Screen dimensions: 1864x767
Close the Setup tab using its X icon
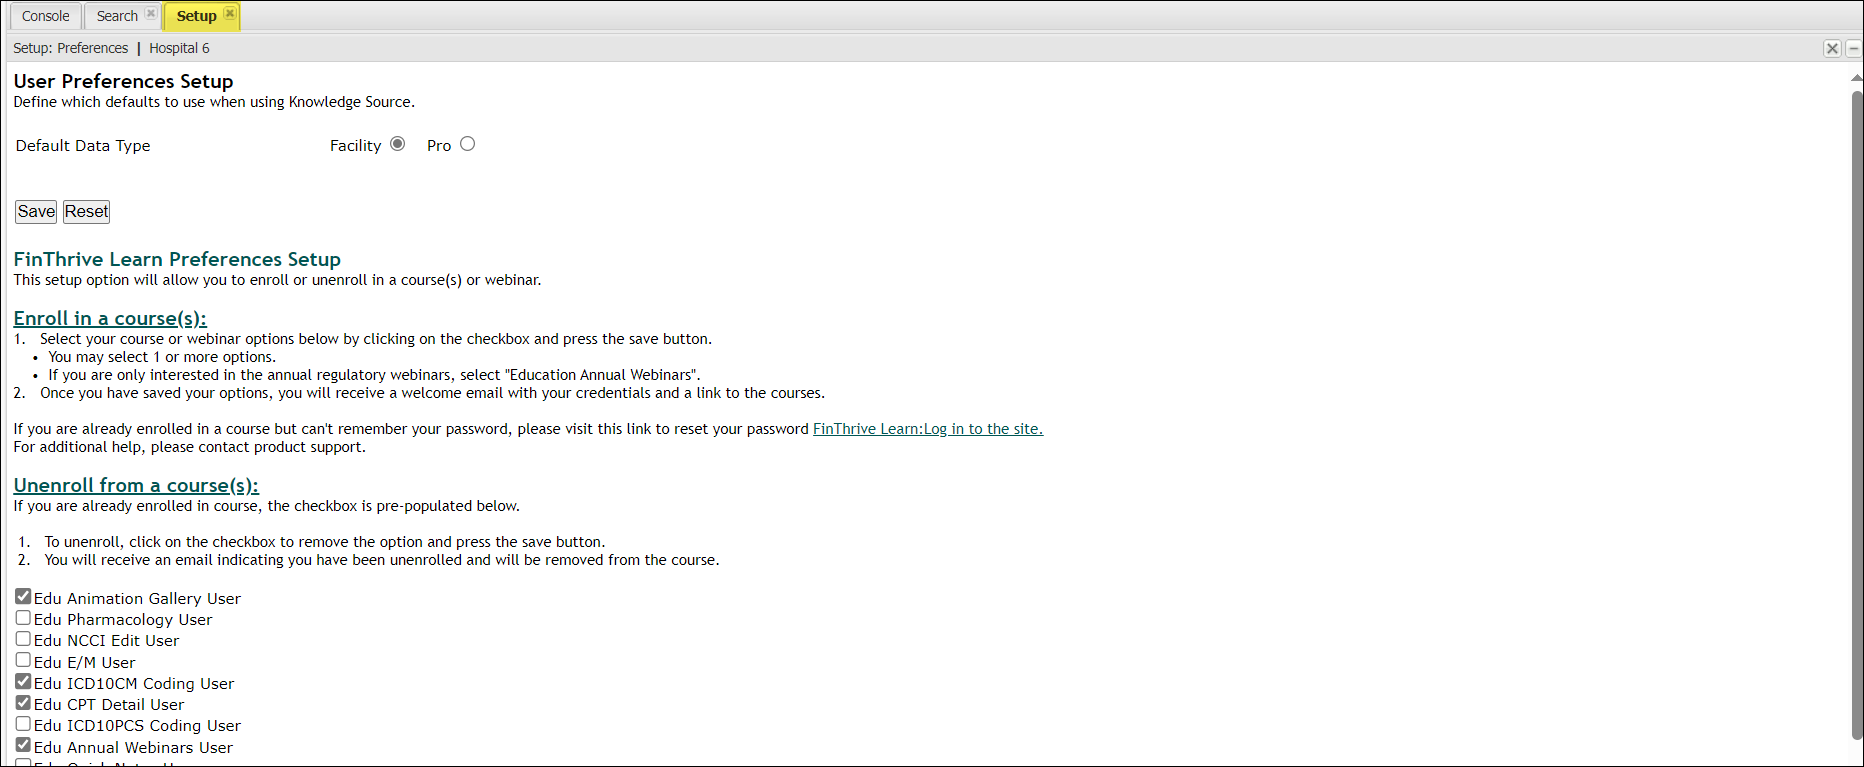(230, 14)
